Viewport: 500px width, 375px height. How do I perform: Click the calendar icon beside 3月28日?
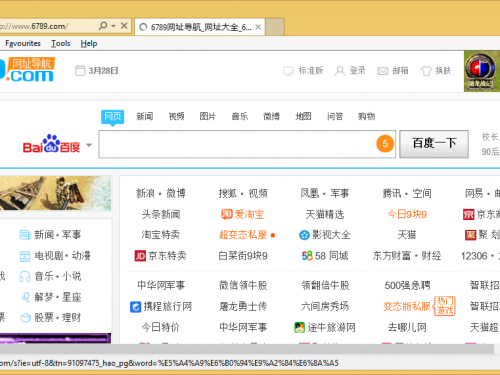tap(80, 71)
